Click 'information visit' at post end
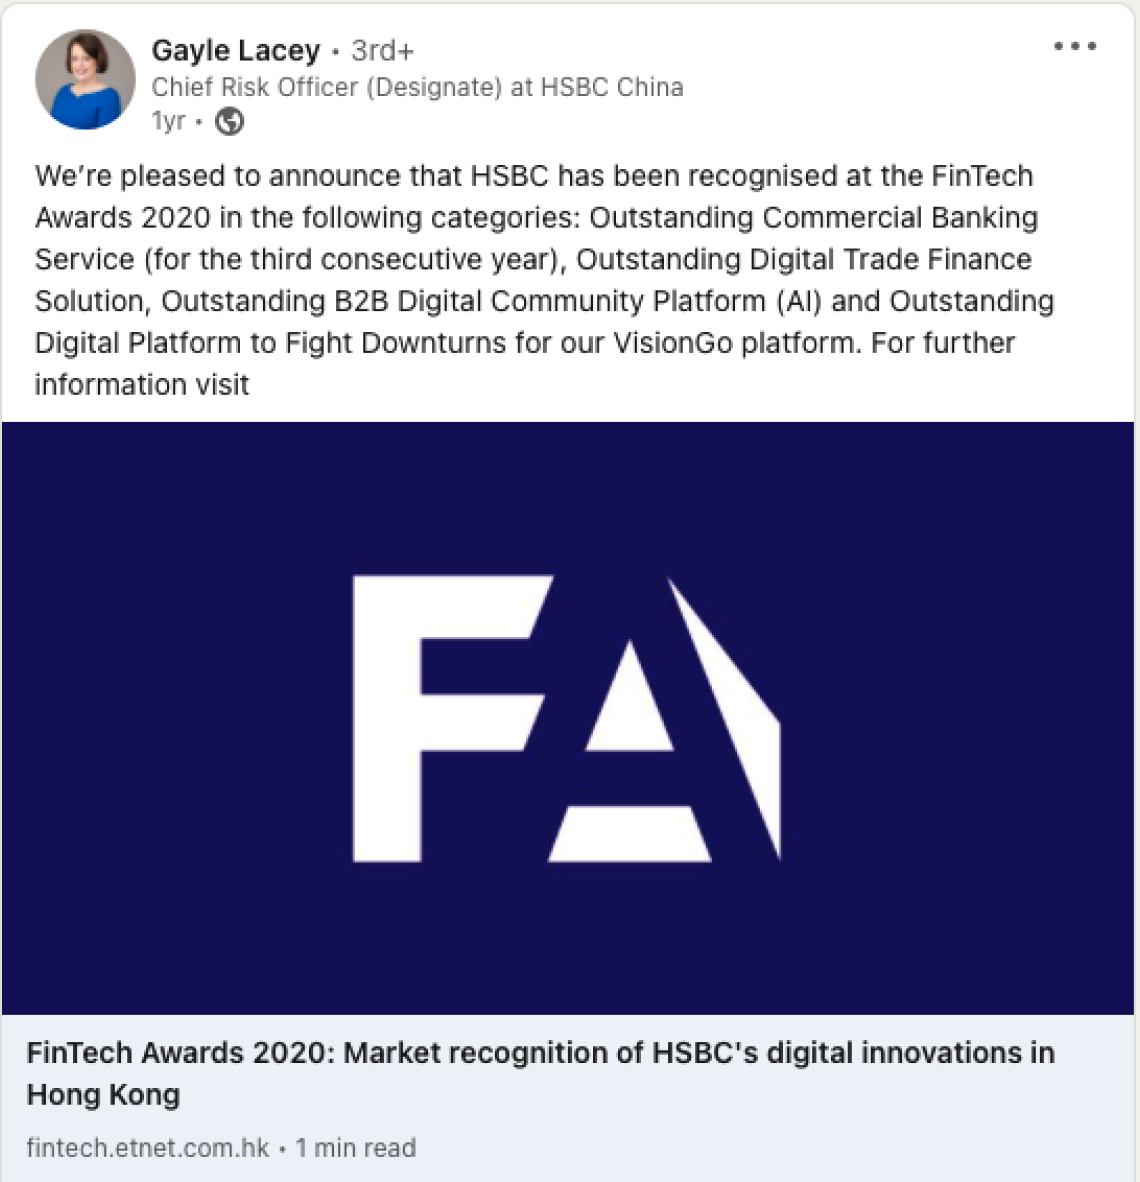Viewport: 1140px width, 1182px height. pyautogui.click(x=142, y=385)
